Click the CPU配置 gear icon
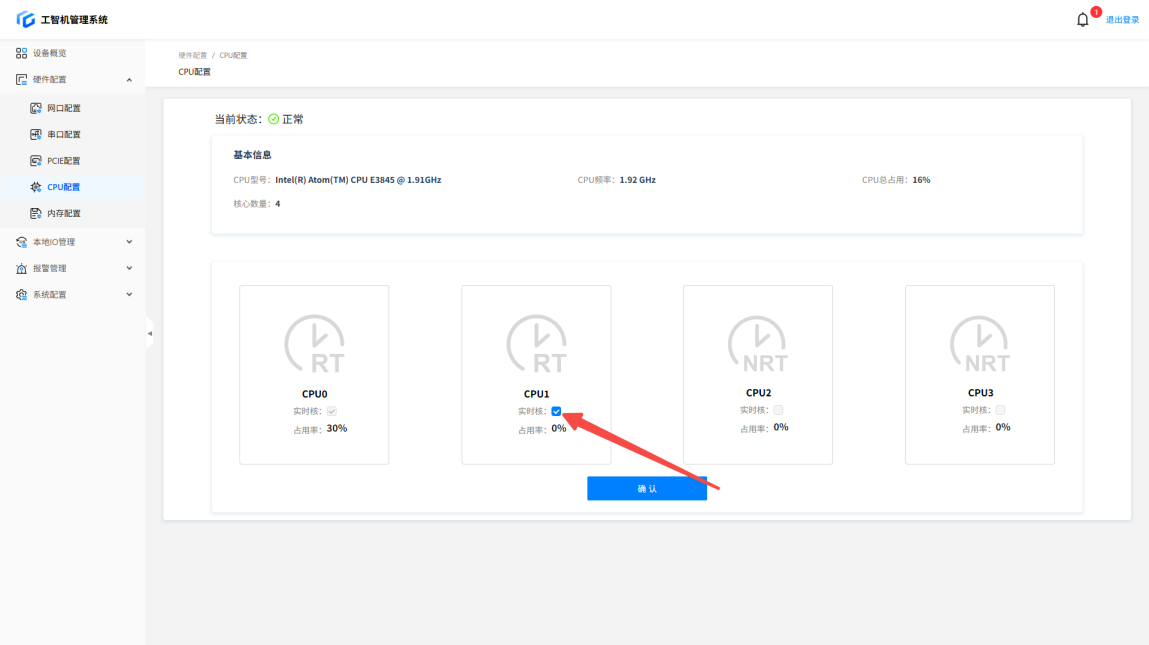The width and height of the screenshot is (1149, 645). pyautogui.click(x=35, y=187)
